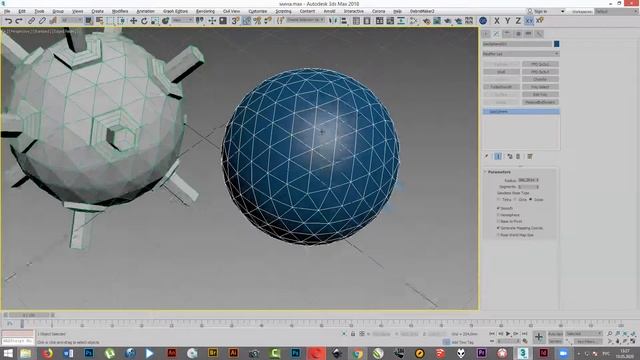Toggle the 3D Snaps button
The width and height of the screenshot is (640, 360).
[236, 21]
